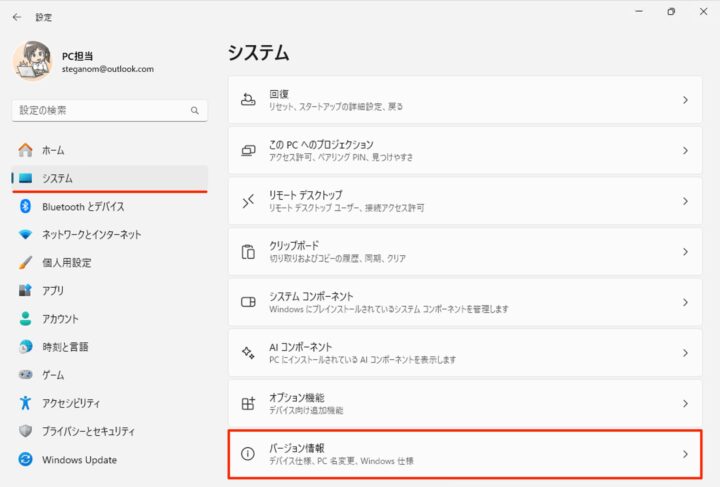Expand リモート デスクトップ chevron
The image size is (720, 487).
pyautogui.click(x=685, y=201)
